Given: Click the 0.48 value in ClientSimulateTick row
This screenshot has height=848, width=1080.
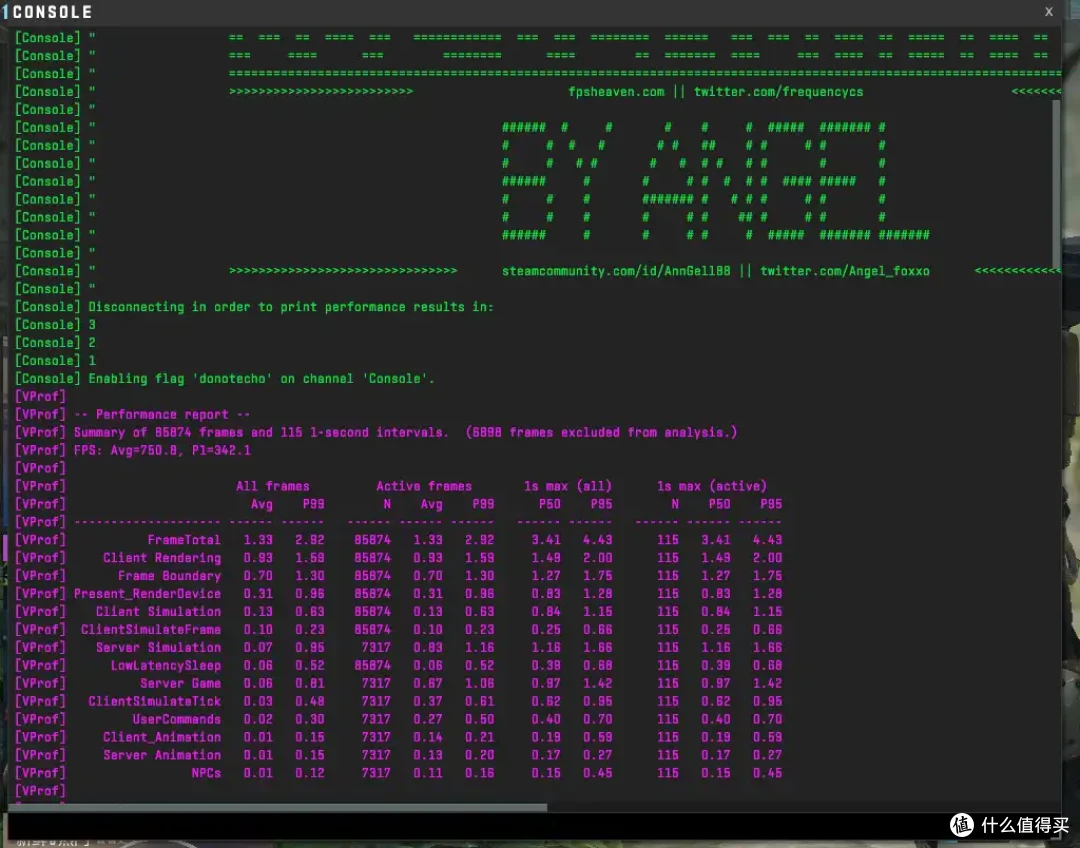Looking at the screenshot, I should pos(310,701).
